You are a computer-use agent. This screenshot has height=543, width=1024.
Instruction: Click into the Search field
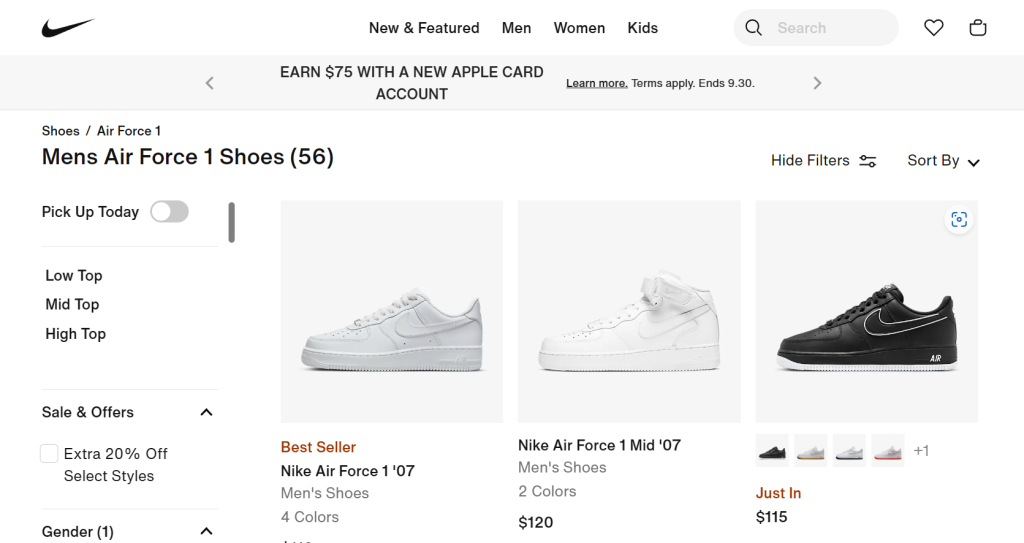830,28
